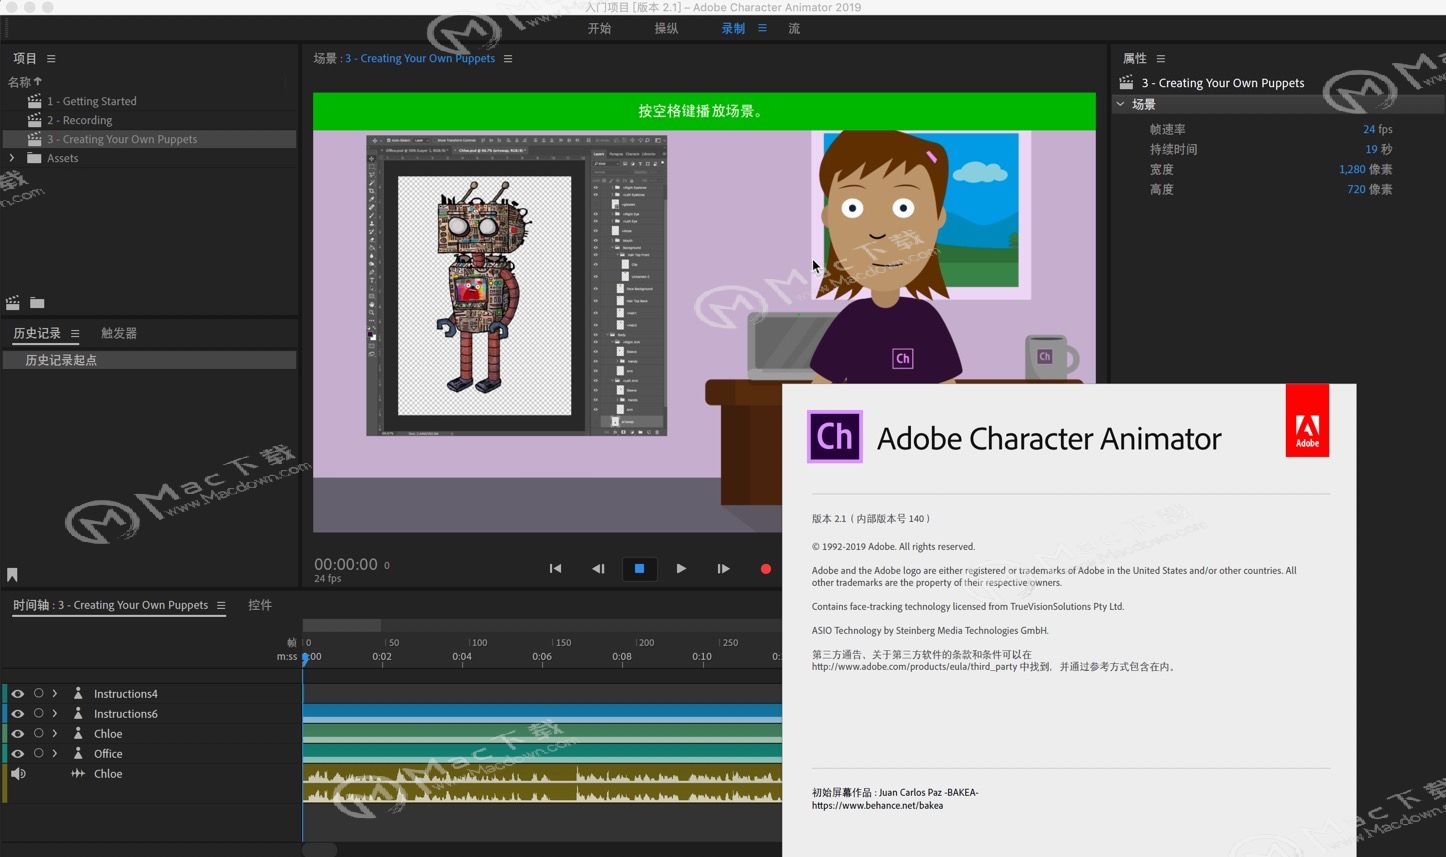
Task: Click the timeline horizontal zoom scrollbar
Action: click(342, 625)
